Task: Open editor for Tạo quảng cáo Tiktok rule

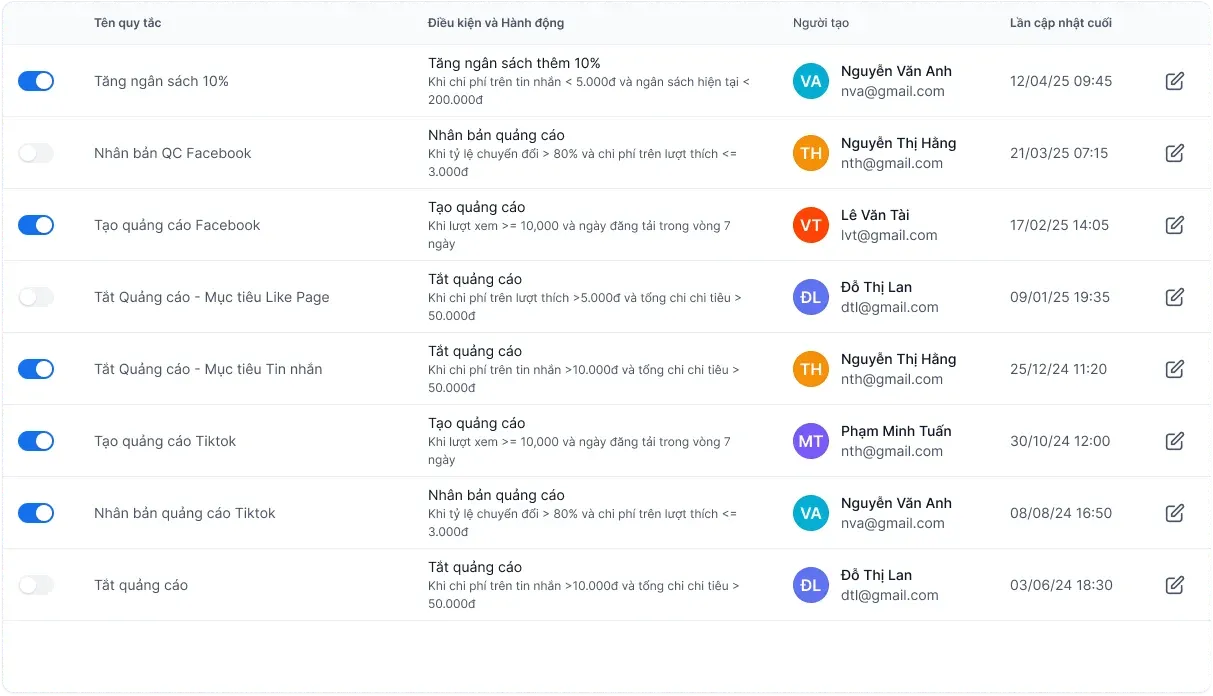Action: coord(1175,441)
